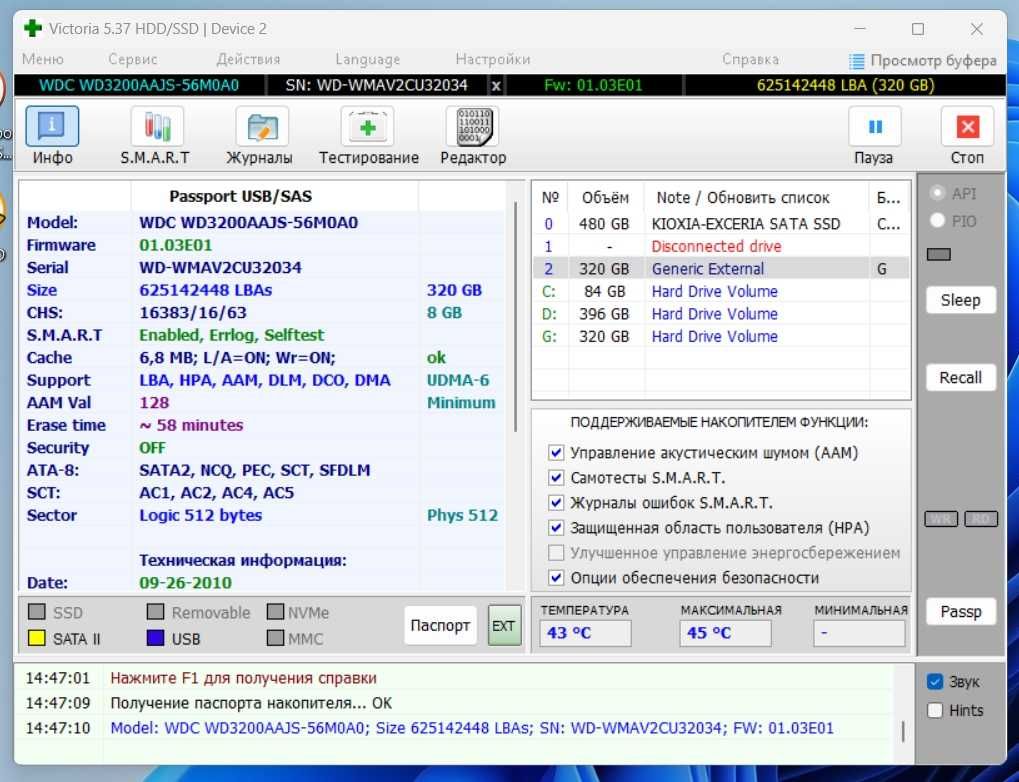Click the blue USB indicator swatch
1019x782 pixels.
pyautogui.click(x=155, y=638)
